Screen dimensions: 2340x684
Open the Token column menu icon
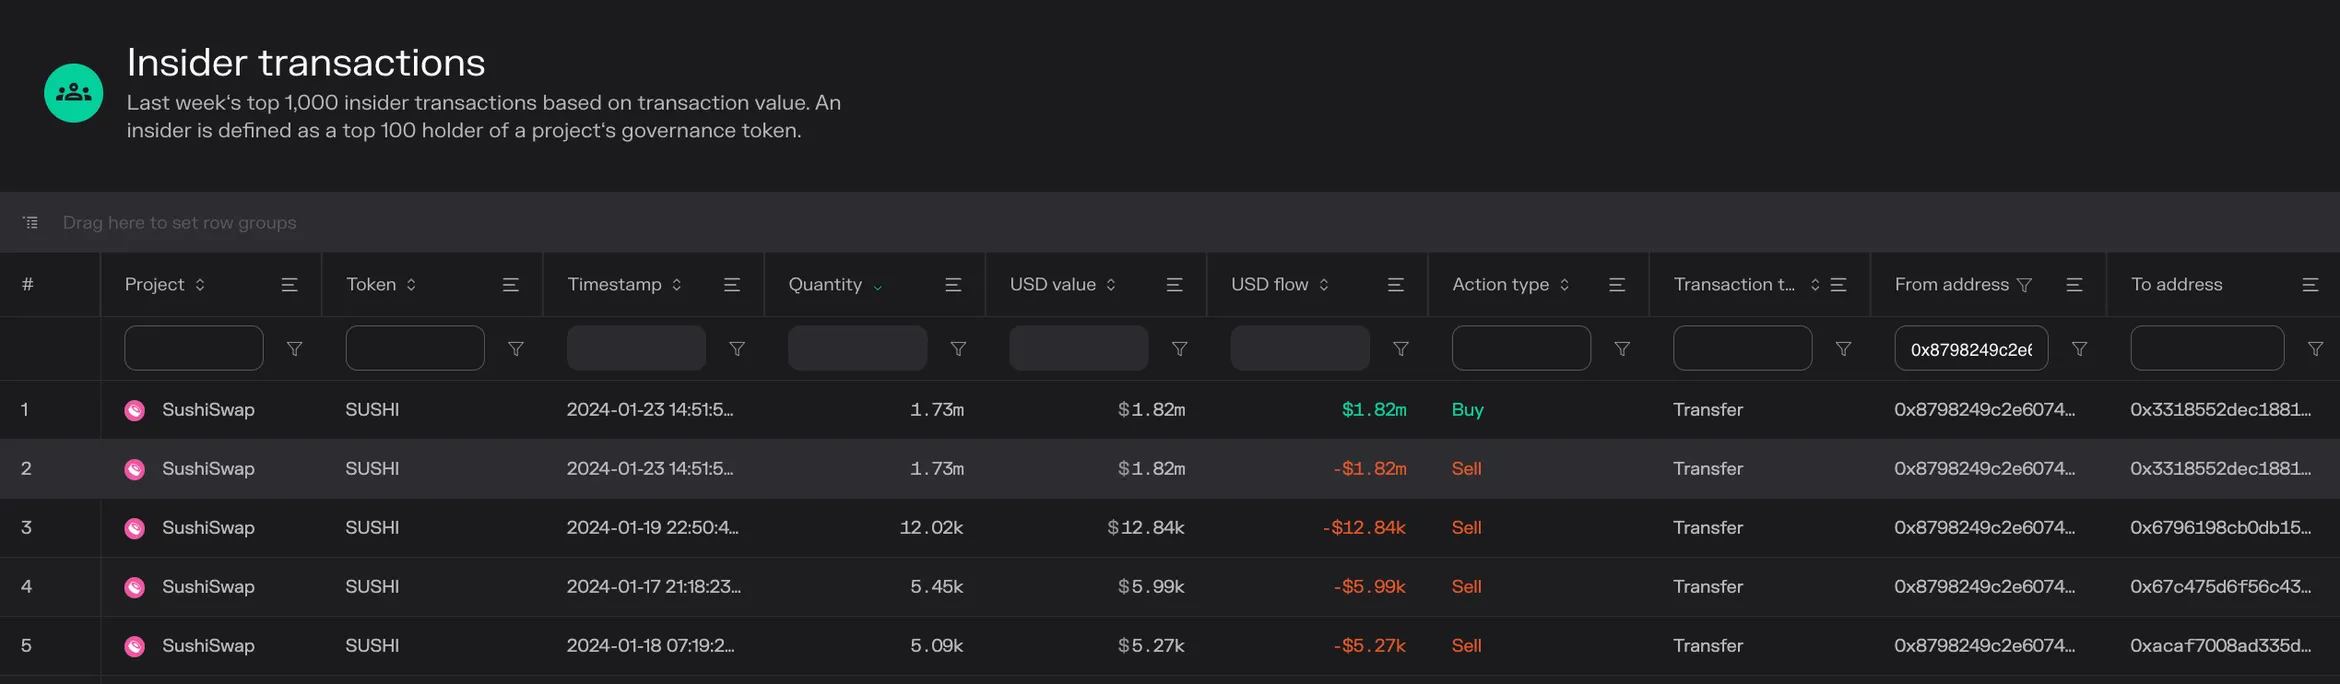[x=510, y=285]
